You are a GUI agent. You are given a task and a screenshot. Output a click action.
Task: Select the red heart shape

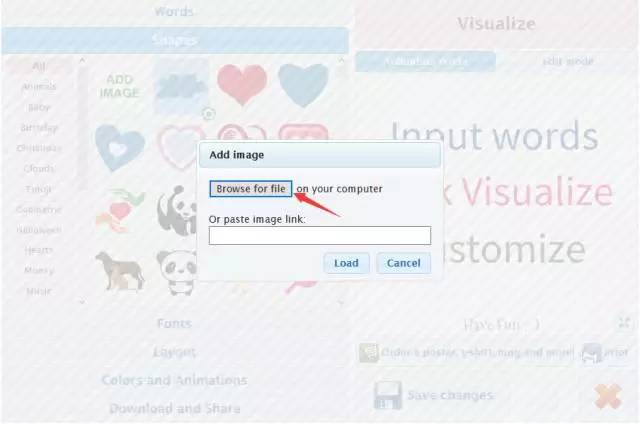tap(242, 84)
